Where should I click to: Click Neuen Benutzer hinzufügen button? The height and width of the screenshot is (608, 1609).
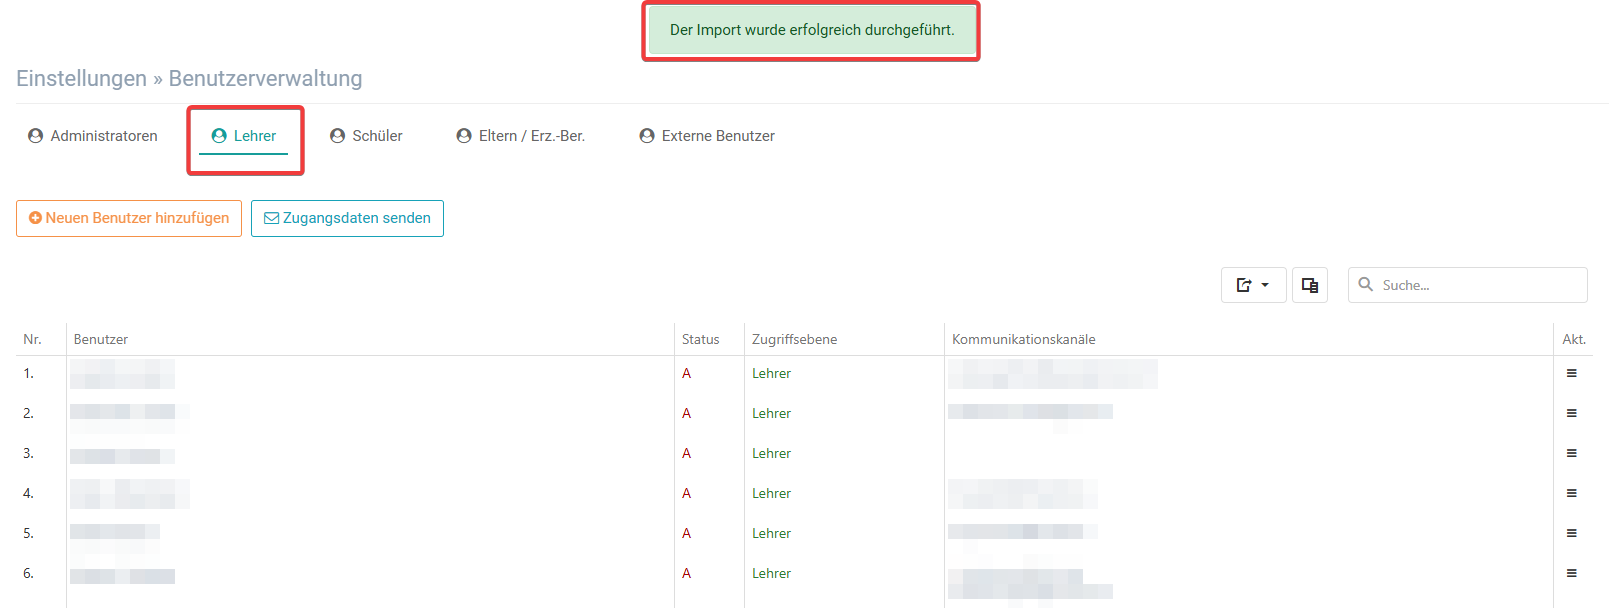[129, 218]
